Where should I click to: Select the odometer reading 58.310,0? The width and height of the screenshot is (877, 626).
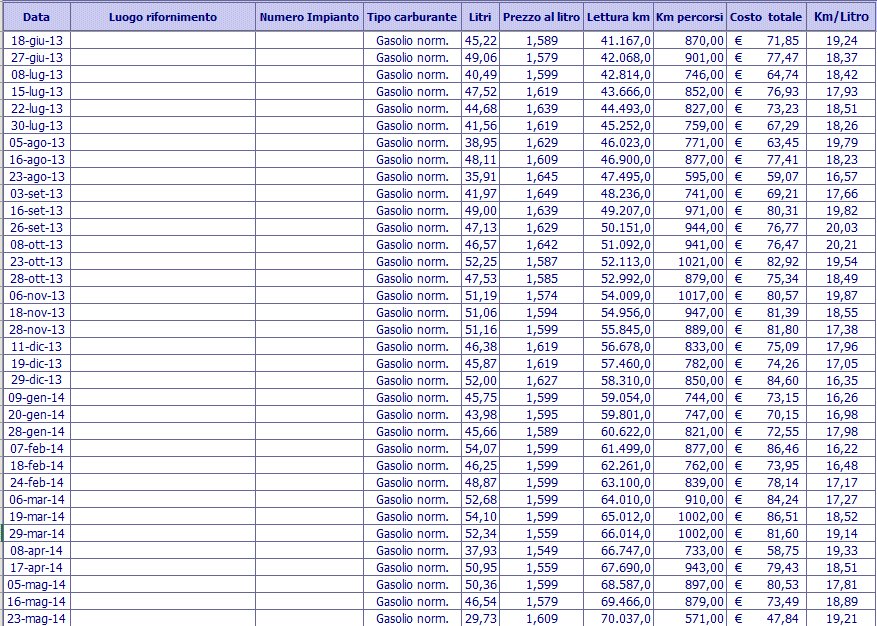[x=618, y=380]
